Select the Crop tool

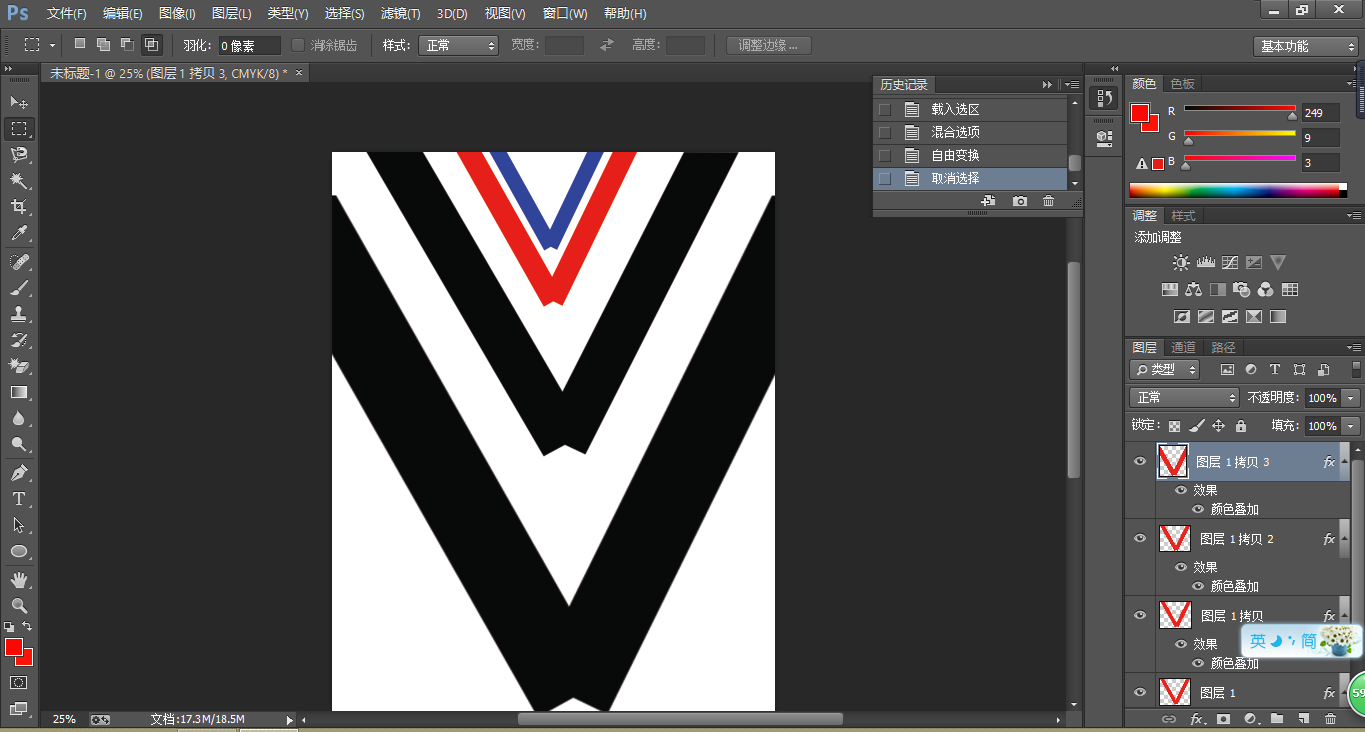pyautogui.click(x=19, y=207)
